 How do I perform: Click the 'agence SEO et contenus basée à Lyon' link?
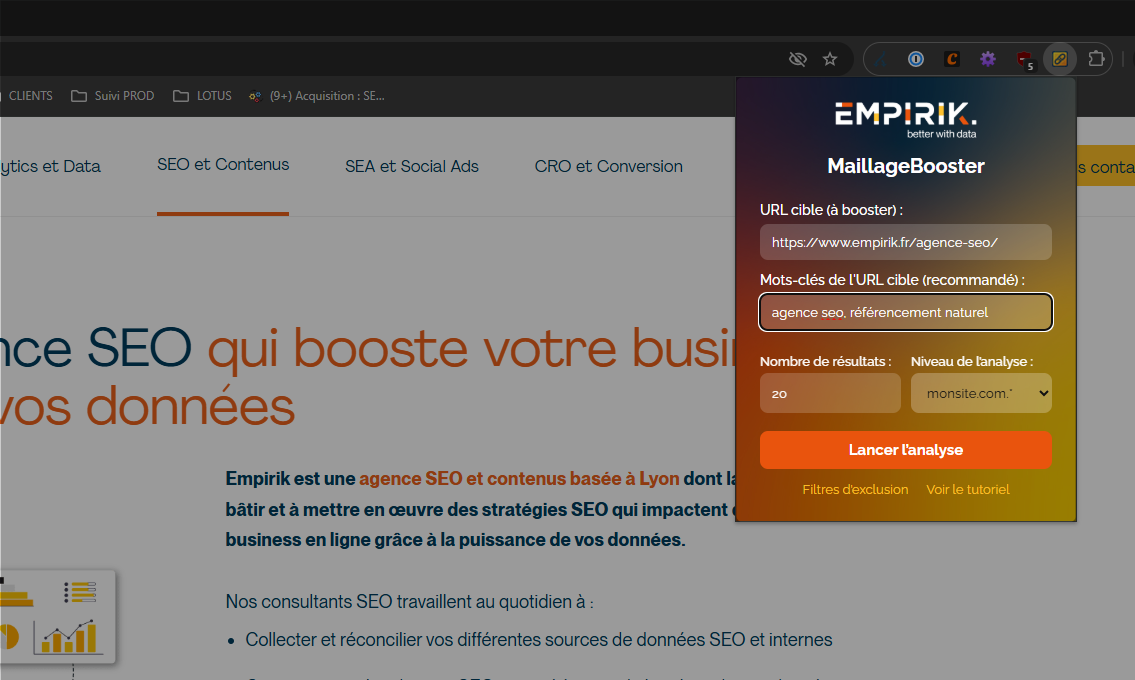(519, 479)
